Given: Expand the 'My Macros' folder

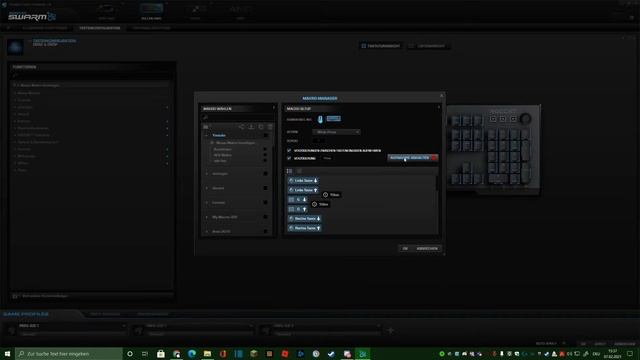Looking at the screenshot, I should point(207,217).
